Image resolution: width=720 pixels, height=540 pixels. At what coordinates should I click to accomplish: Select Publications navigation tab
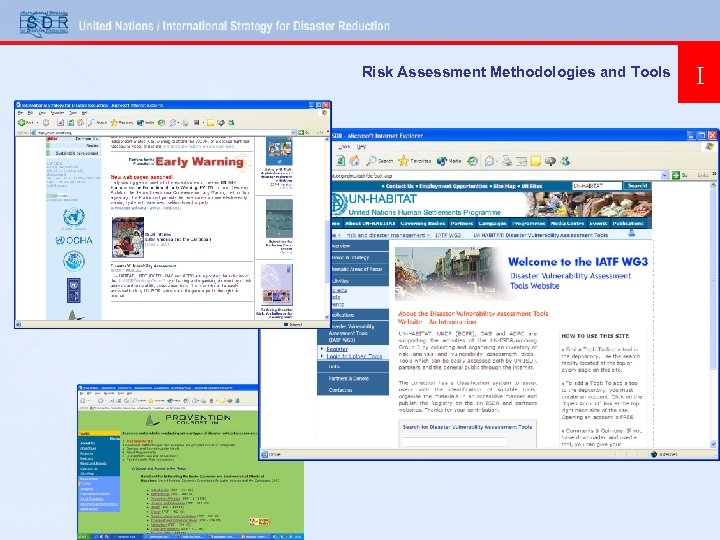(x=628, y=223)
